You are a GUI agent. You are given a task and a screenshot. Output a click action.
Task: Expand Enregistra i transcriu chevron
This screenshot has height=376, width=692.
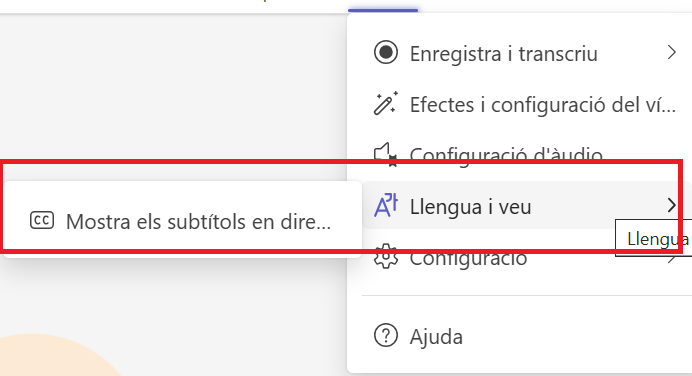coord(671,53)
